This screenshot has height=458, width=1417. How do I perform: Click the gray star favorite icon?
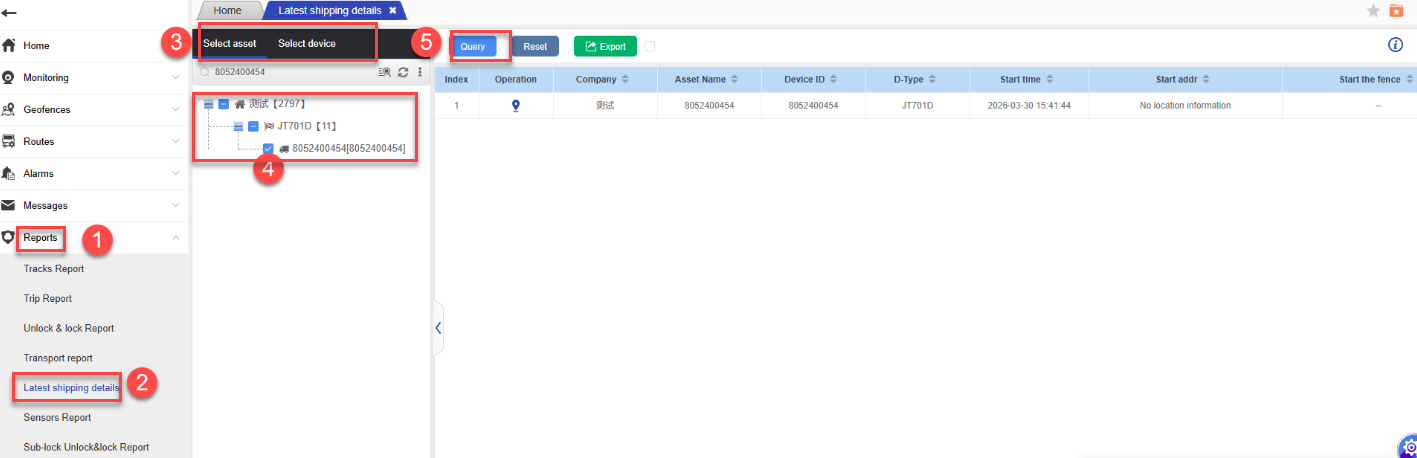tap(1373, 11)
